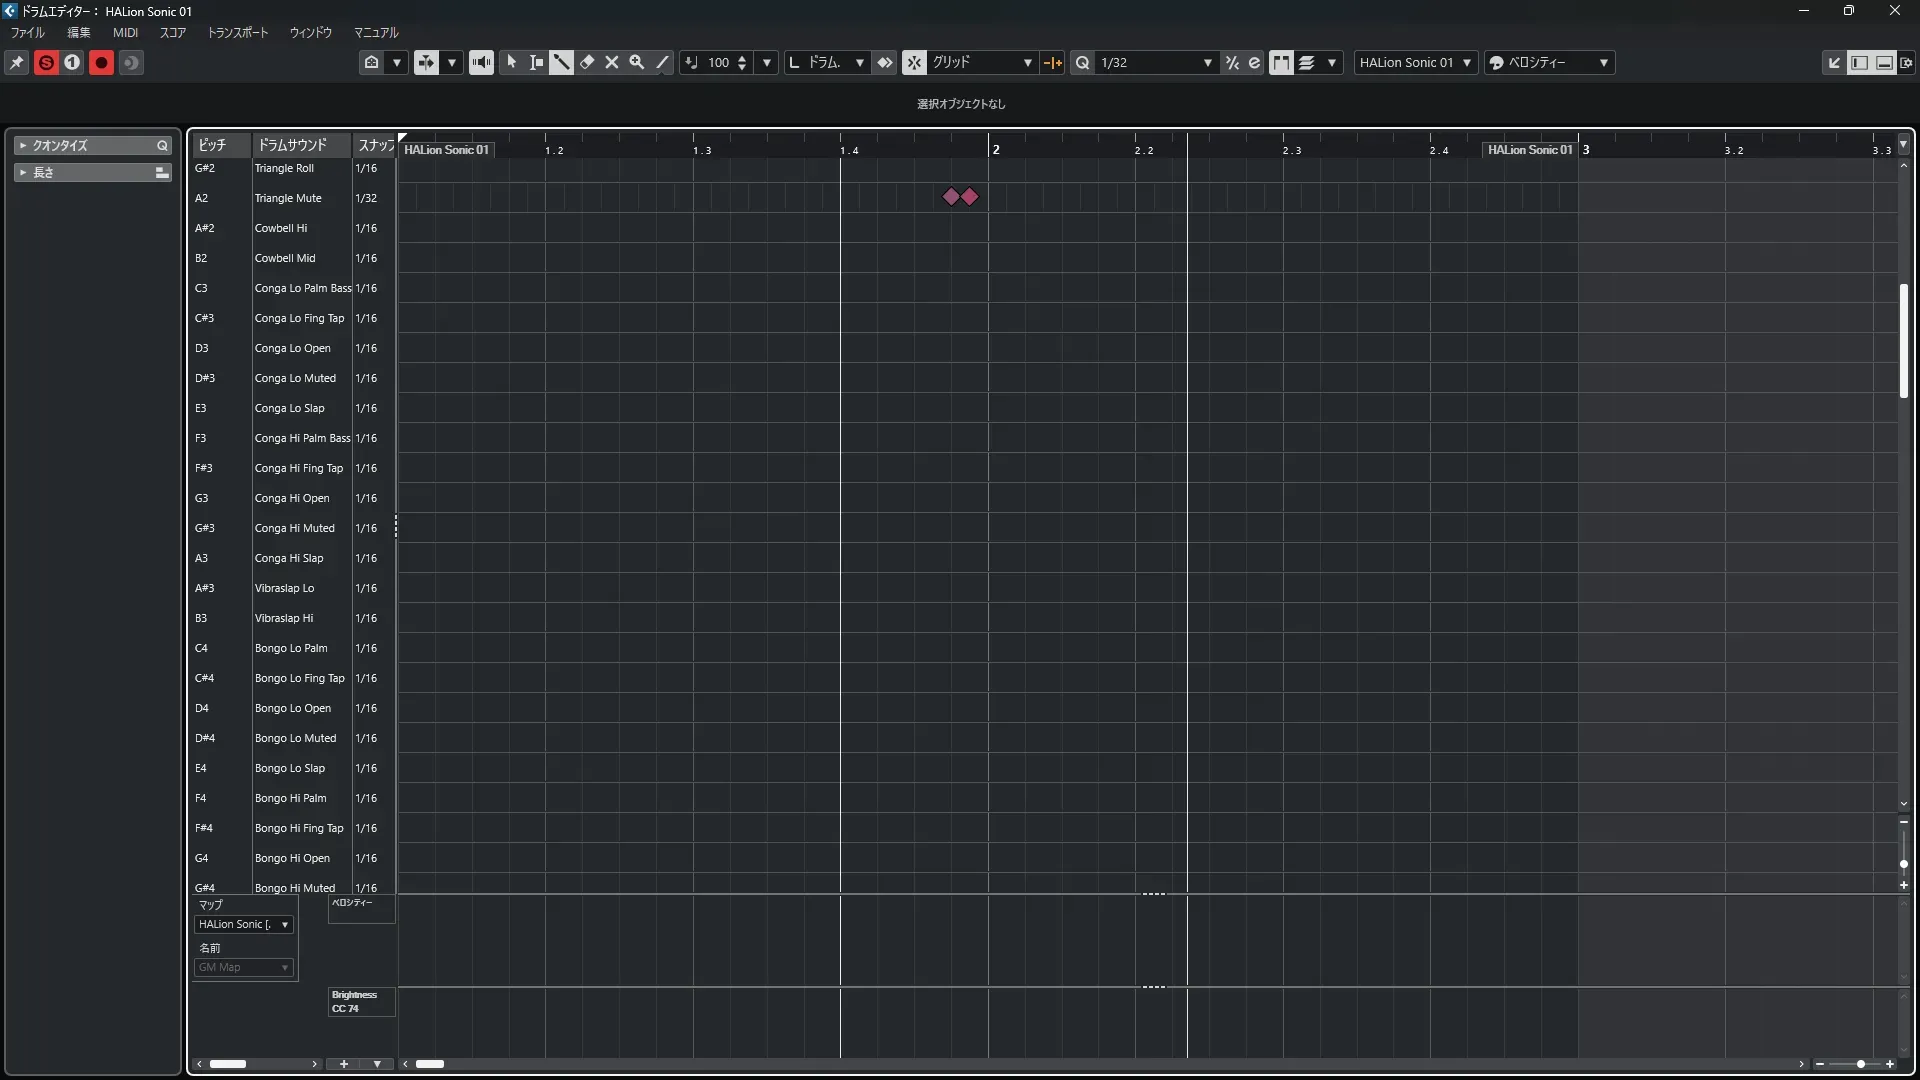Viewport: 1920px width, 1080px height.
Task: Select the Object Selection arrow tool
Action: click(x=511, y=62)
